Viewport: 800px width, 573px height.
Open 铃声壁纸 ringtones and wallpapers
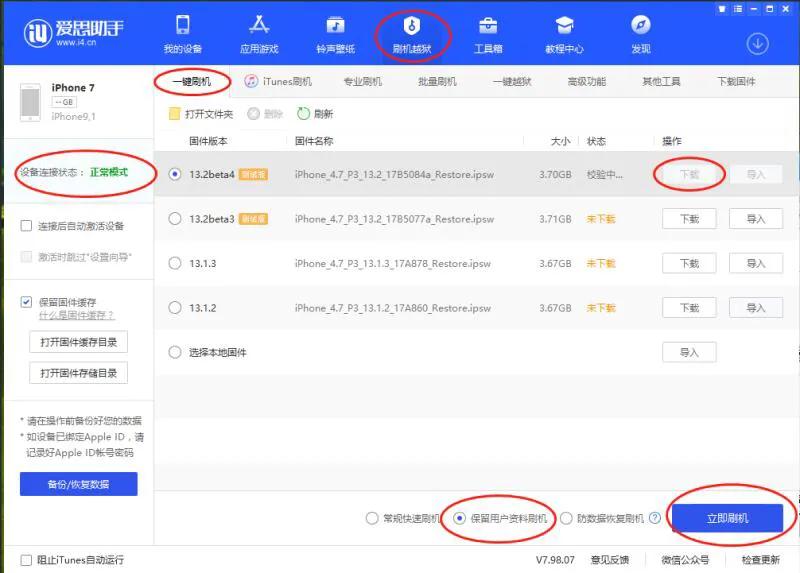coord(335,34)
